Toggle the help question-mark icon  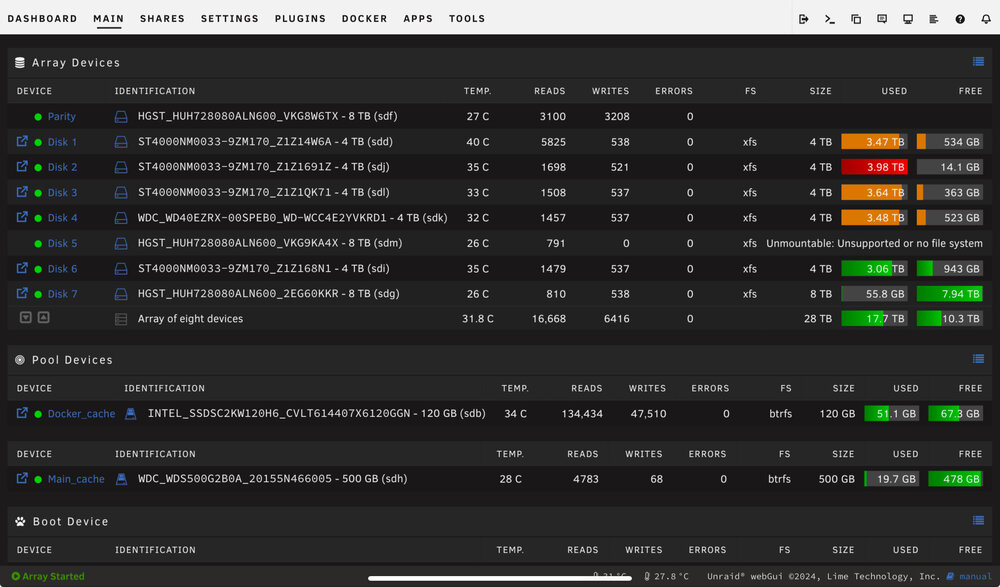pyautogui.click(x=960, y=19)
